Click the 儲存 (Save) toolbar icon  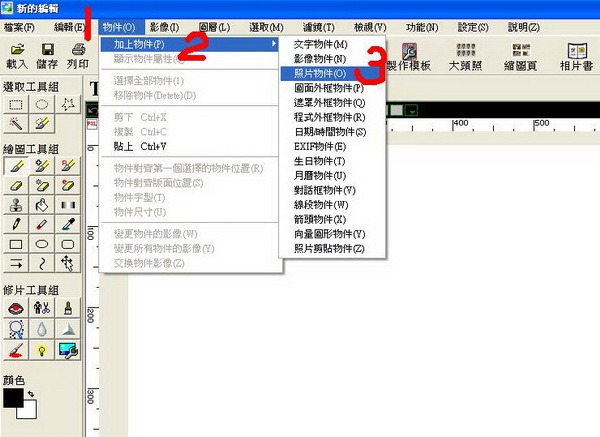47,56
